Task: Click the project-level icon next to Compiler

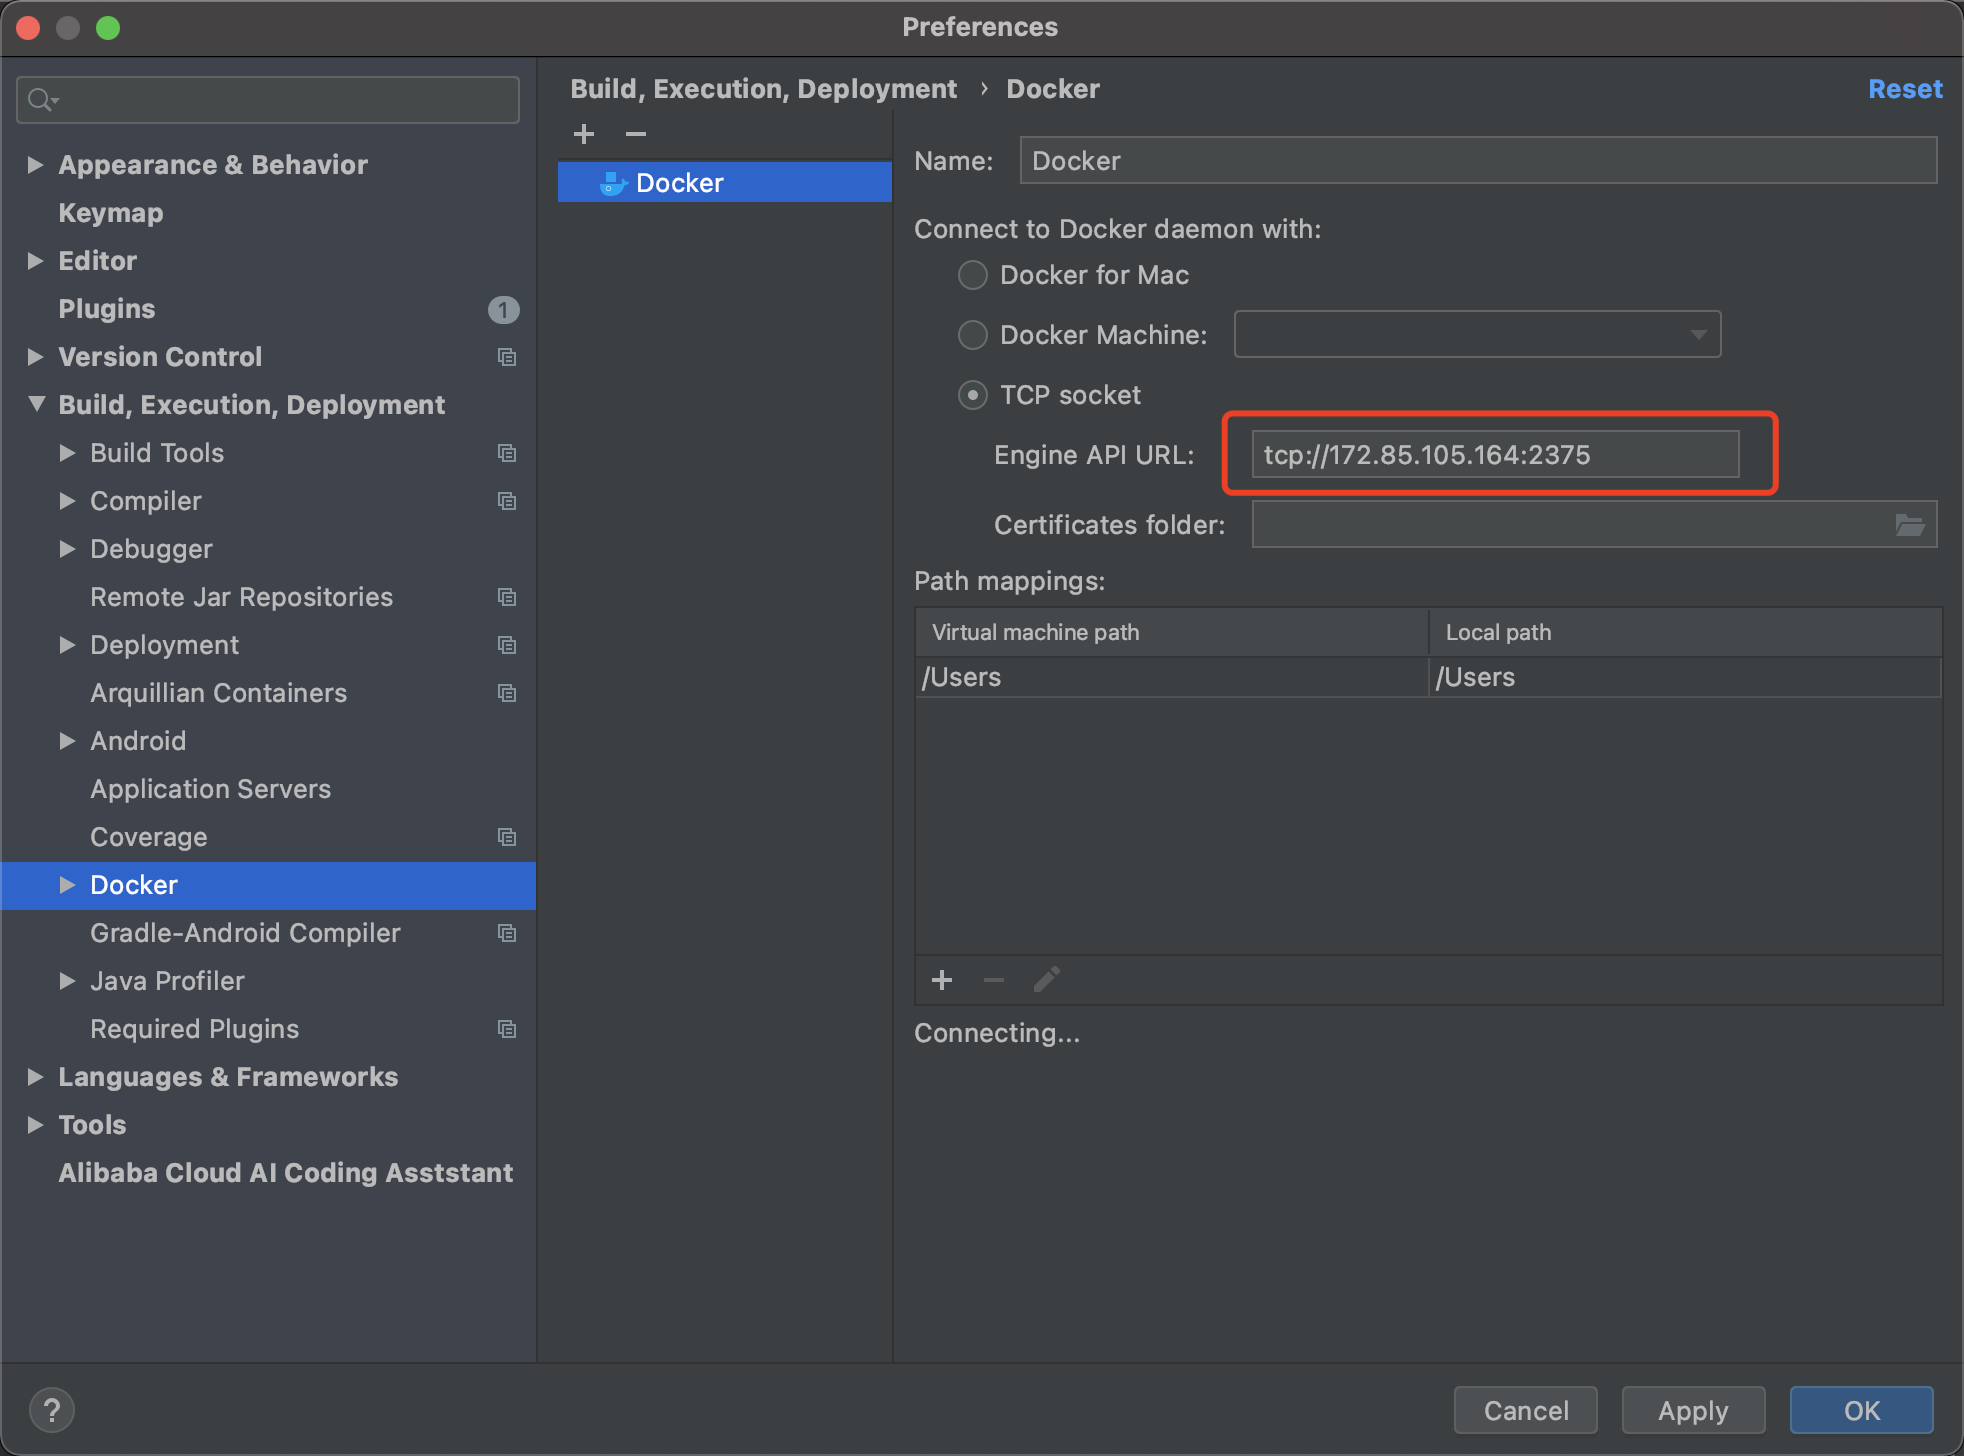Action: pyautogui.click(x=507, y=501)
